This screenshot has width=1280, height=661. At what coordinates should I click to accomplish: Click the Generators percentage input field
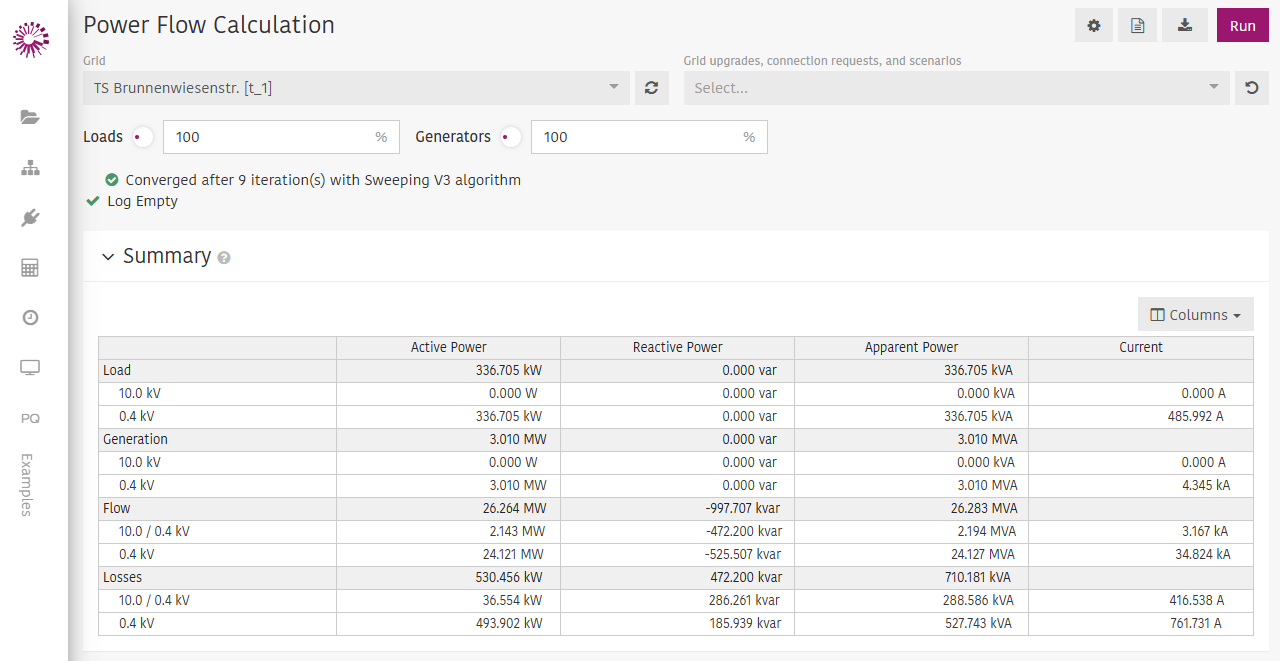click(x=649, y=137)
